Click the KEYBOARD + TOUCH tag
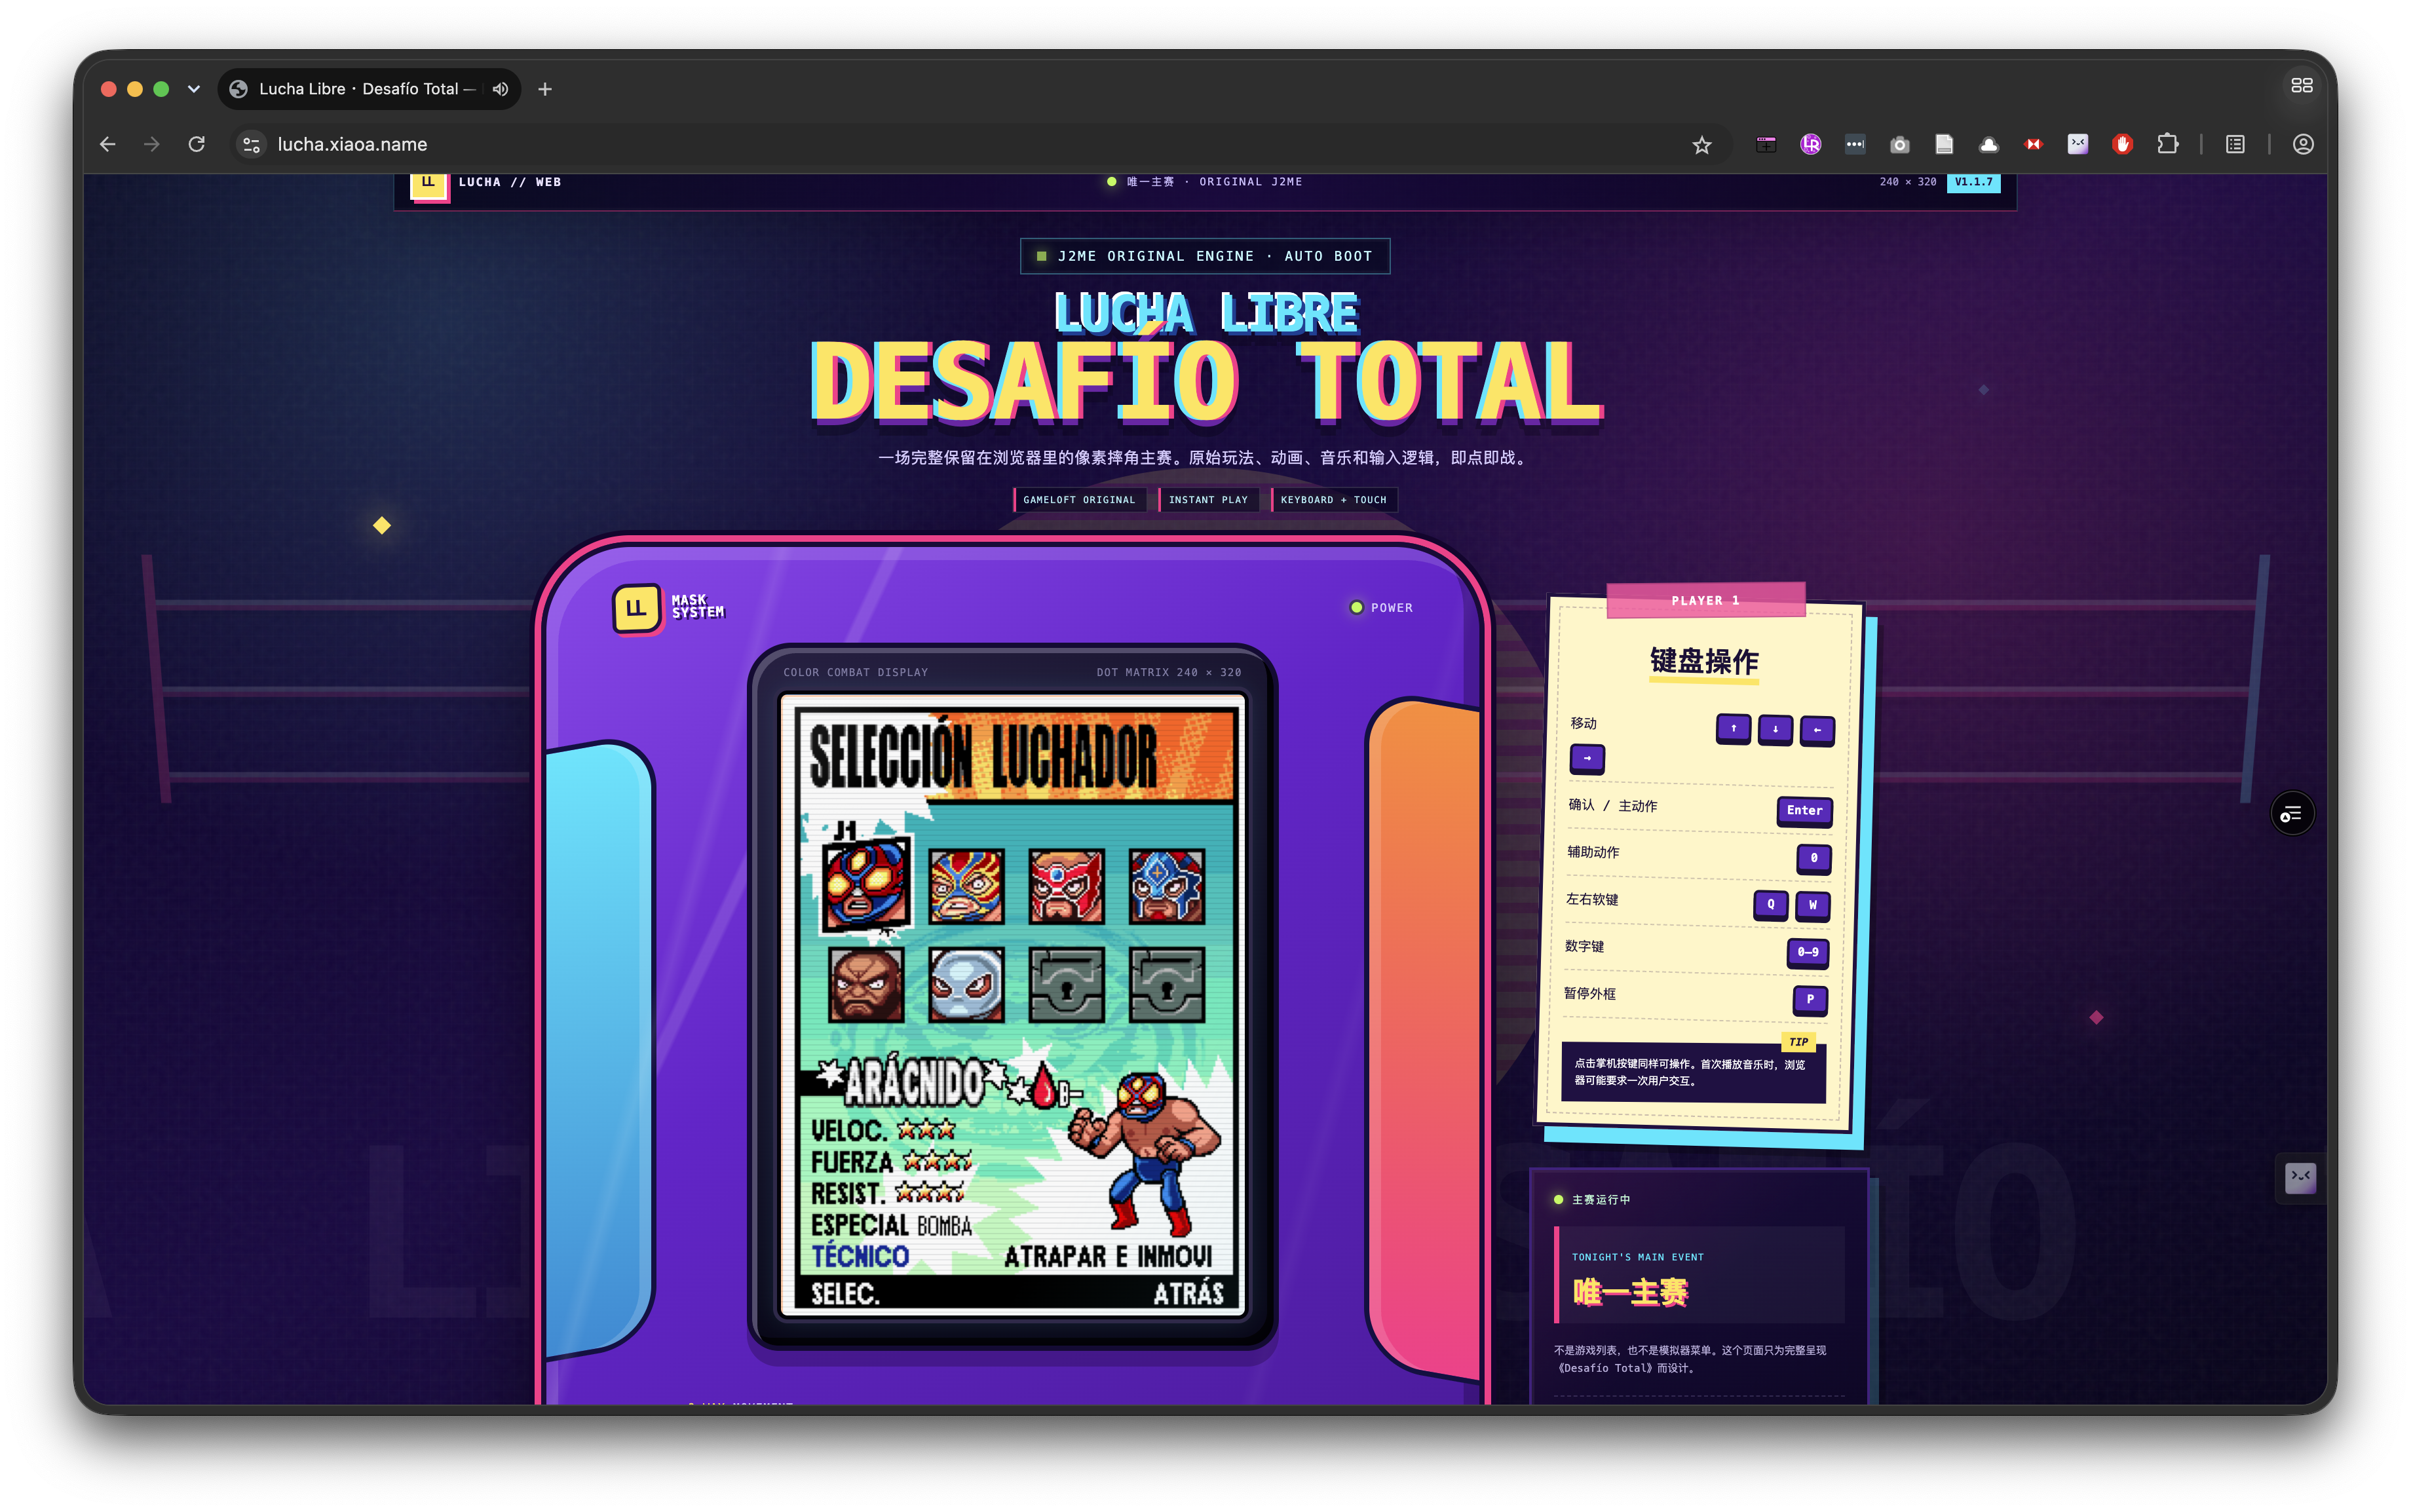This screenshot has width=2411, height=1512. [1333, 500]
